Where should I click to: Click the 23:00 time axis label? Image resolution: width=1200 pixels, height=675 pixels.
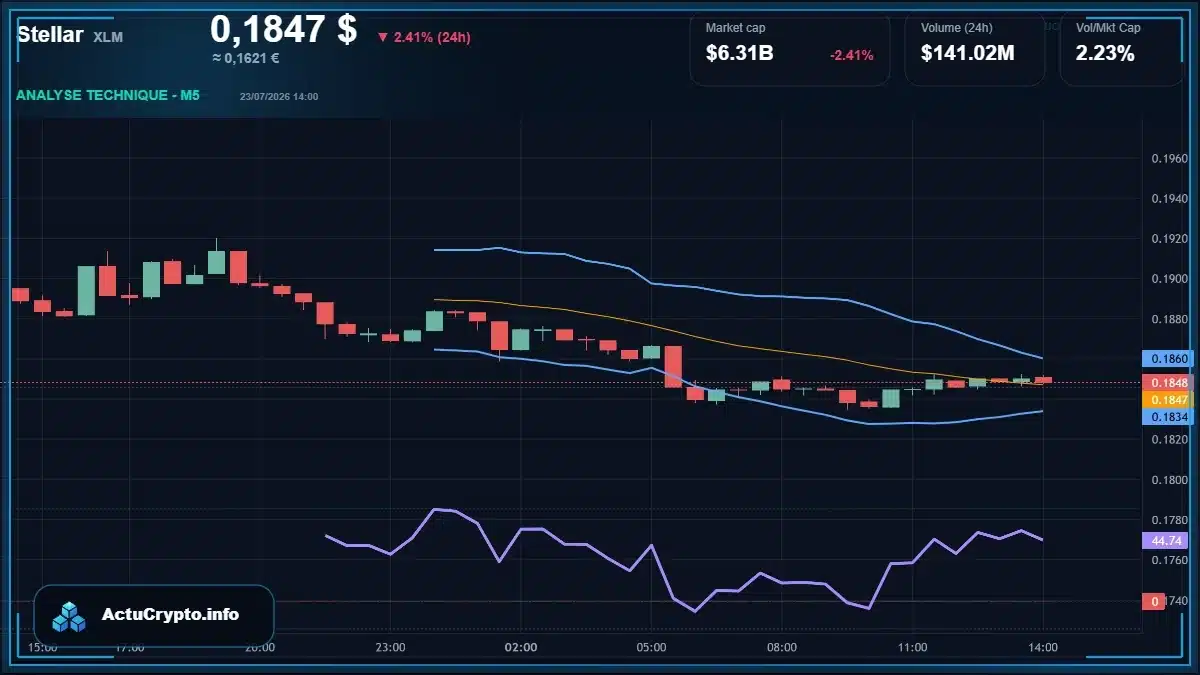click(390, 647)
